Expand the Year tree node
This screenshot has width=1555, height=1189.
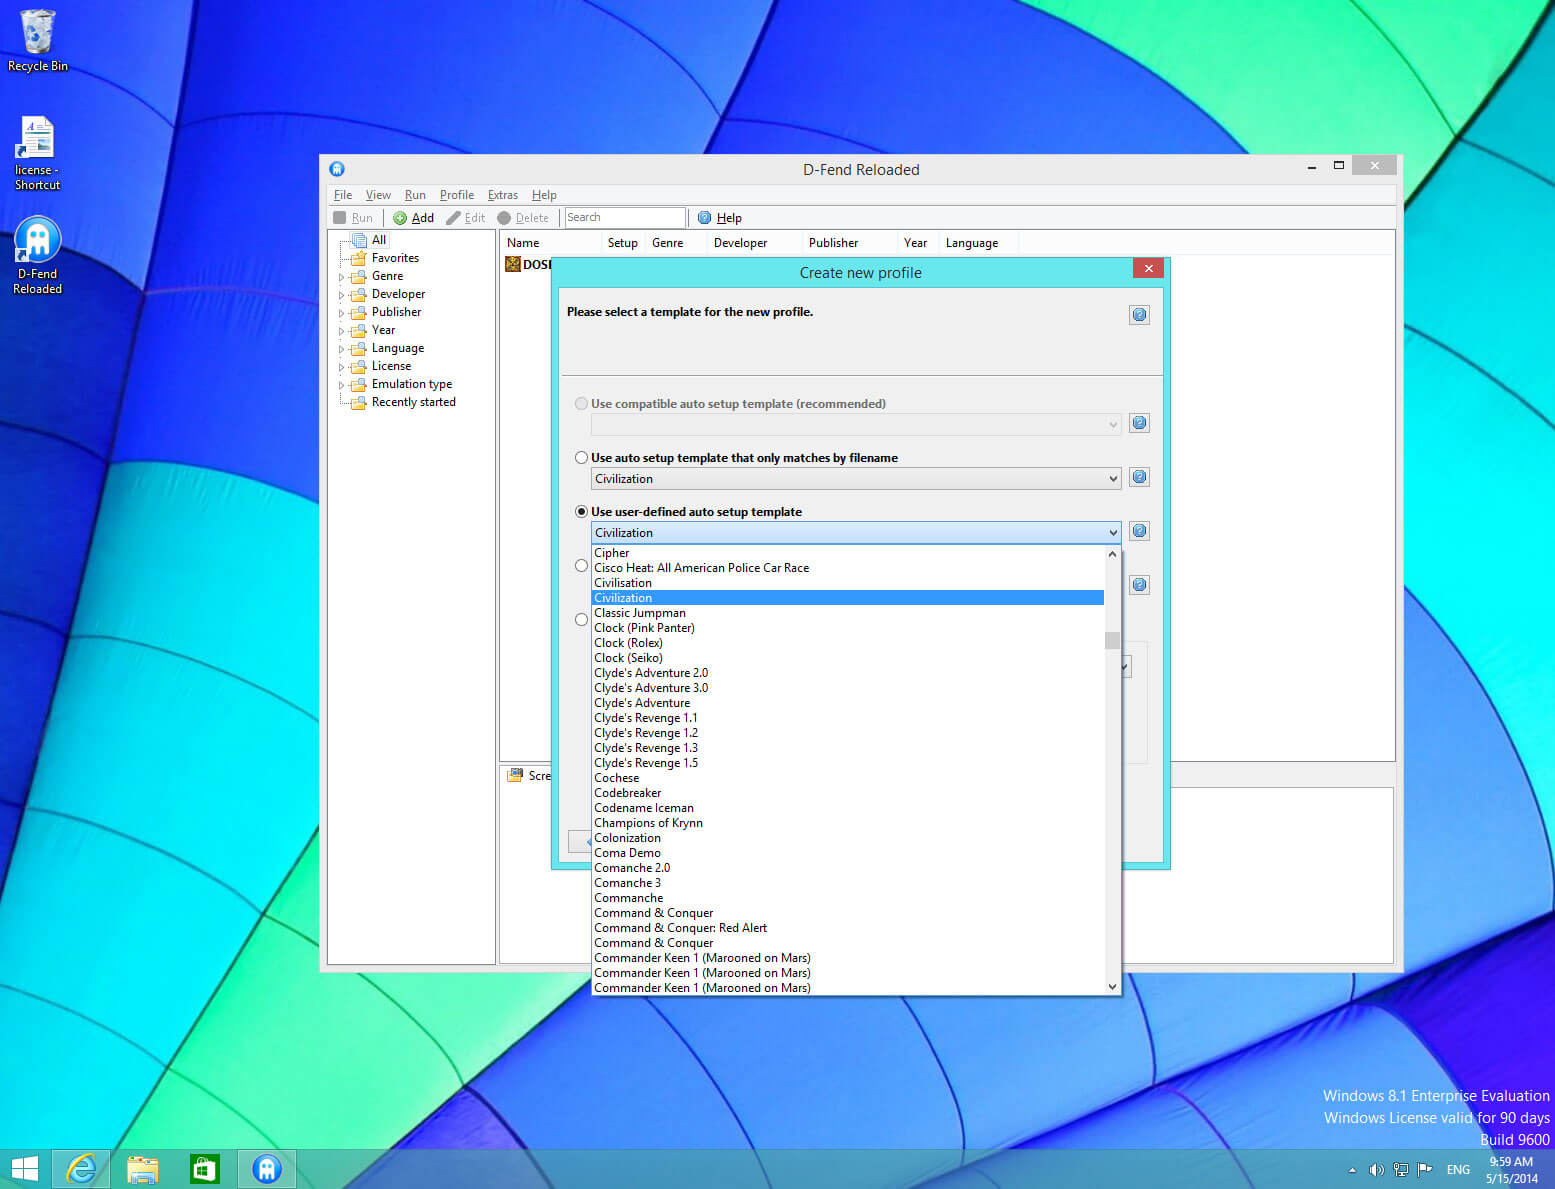pyautogui.click(x=341, y=331)
